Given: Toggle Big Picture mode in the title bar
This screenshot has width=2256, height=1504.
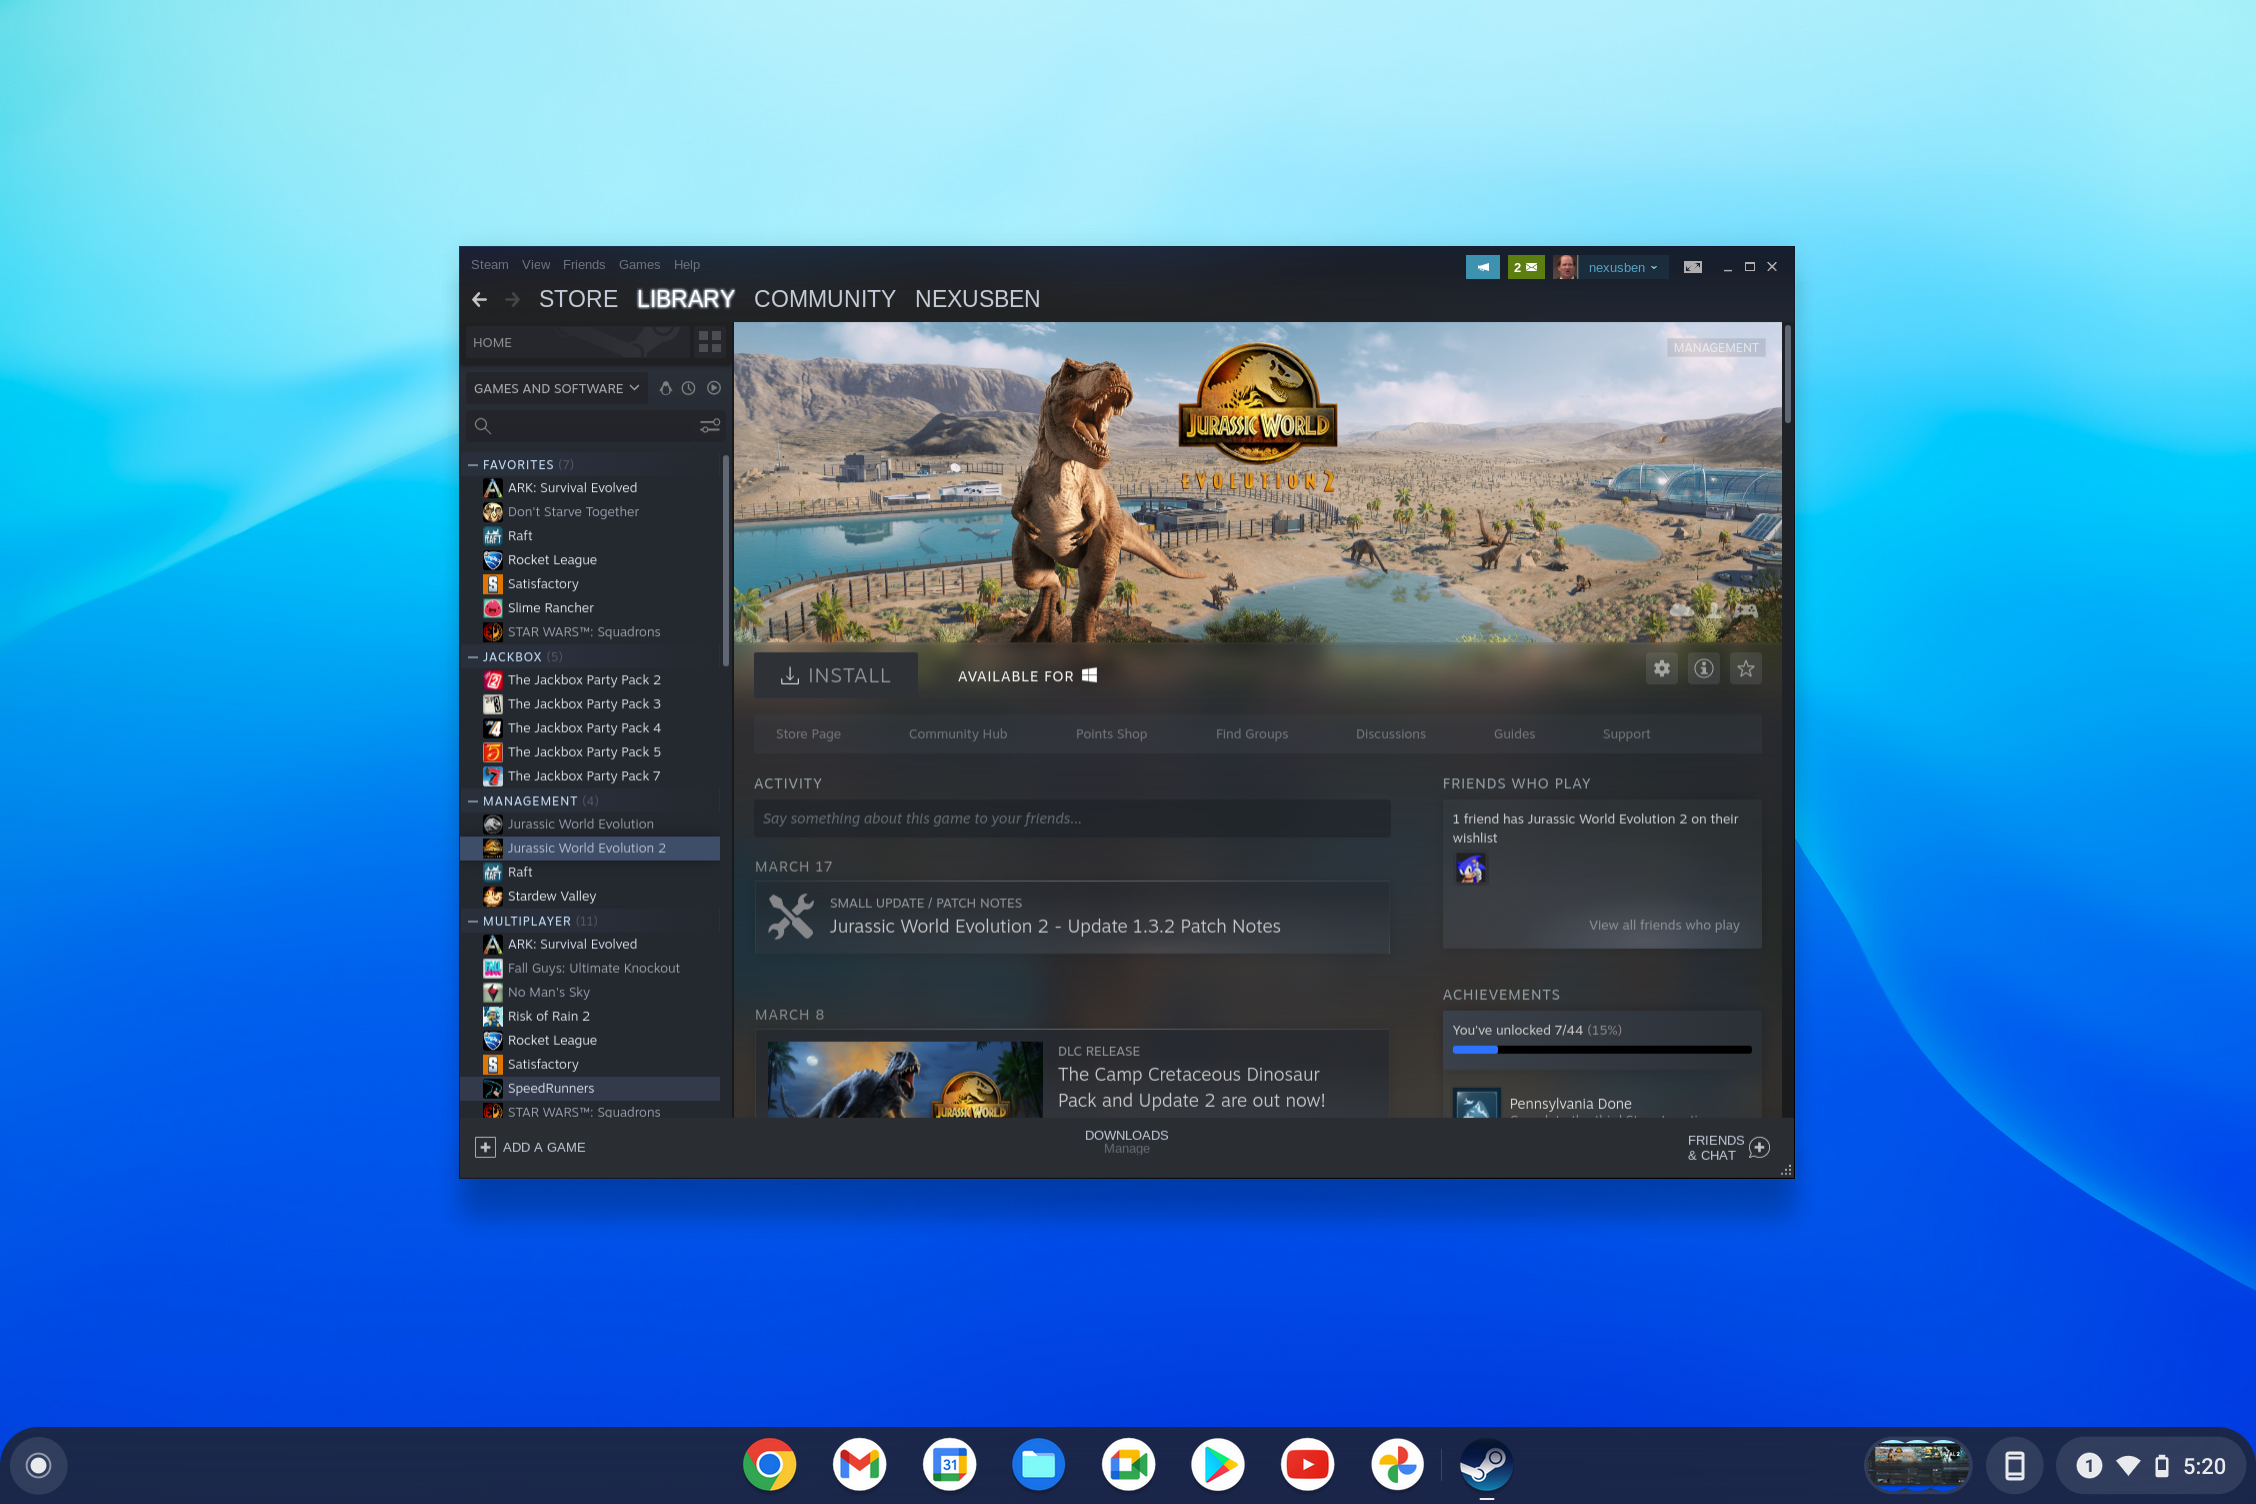Looking at the screenshot, I should pyautogui.click(x=1693, y=267).
